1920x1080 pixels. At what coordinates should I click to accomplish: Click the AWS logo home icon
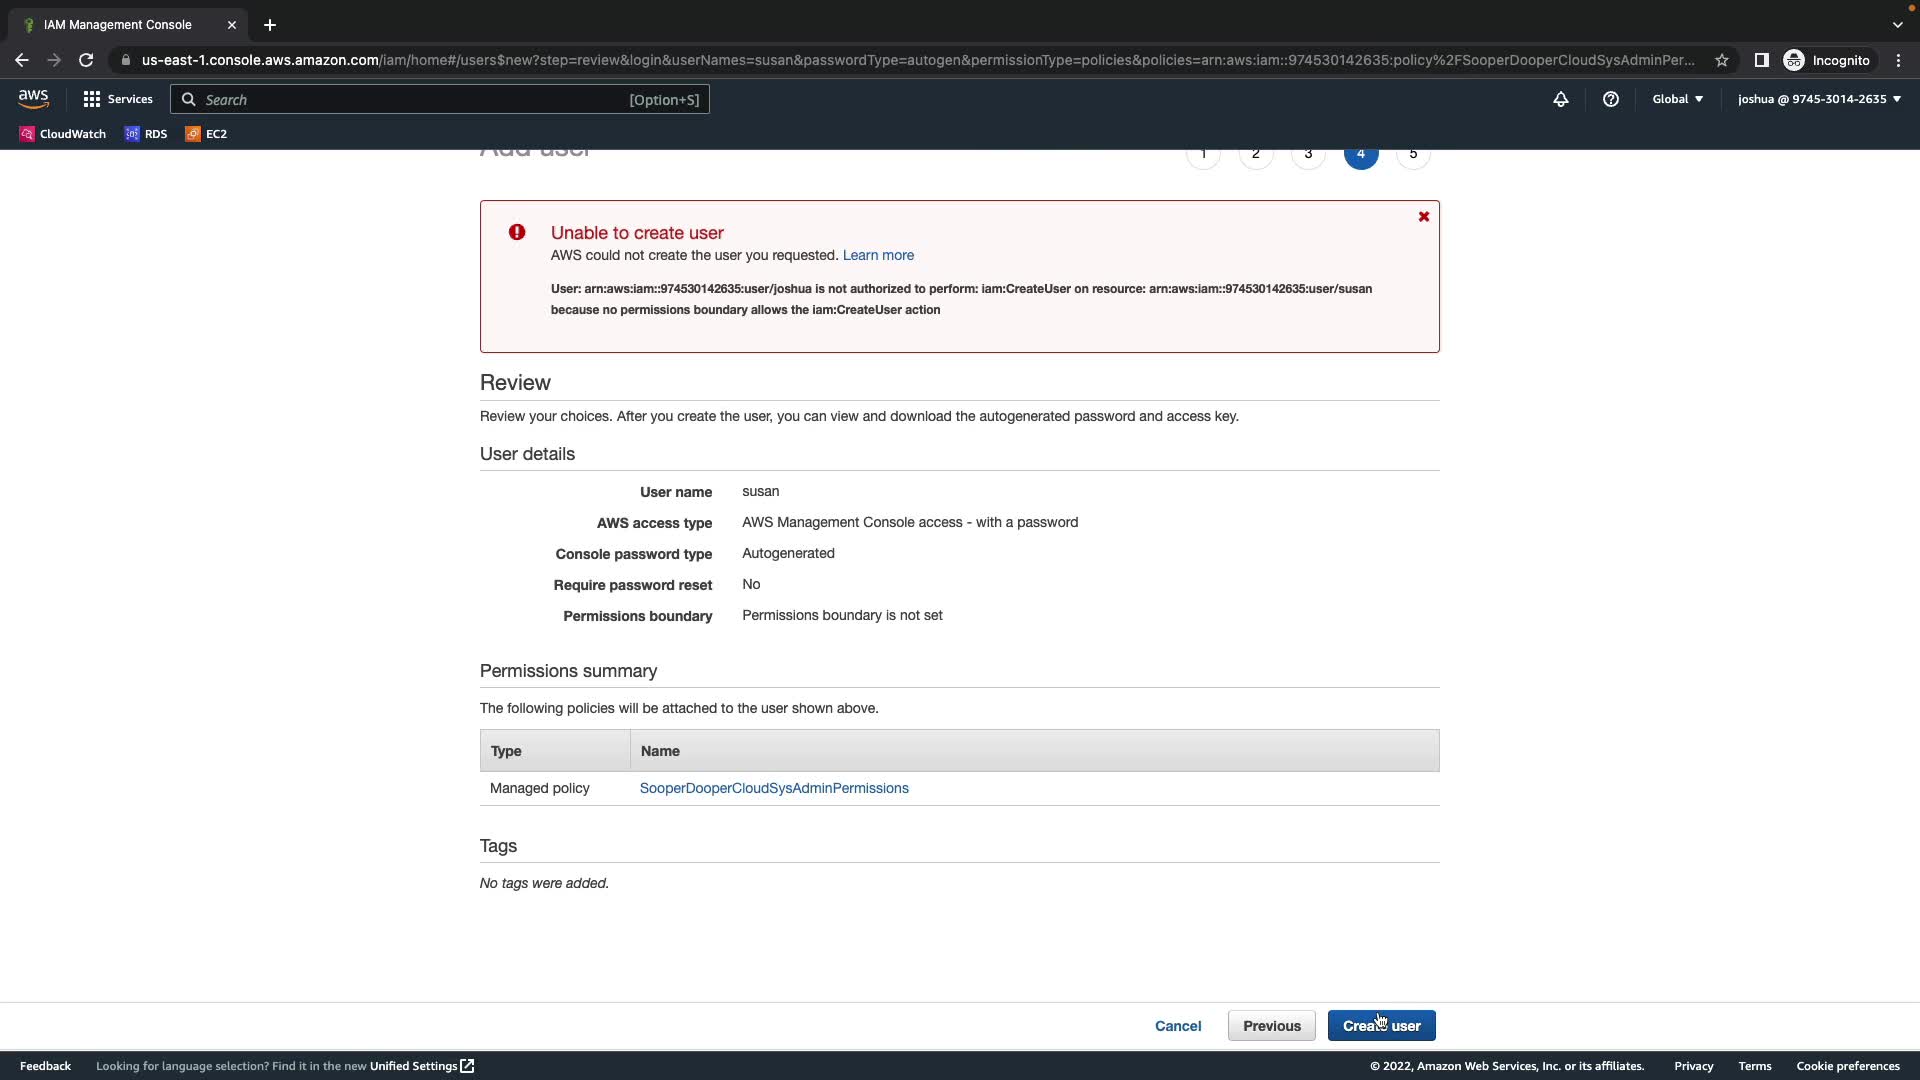tap(33, 99)
